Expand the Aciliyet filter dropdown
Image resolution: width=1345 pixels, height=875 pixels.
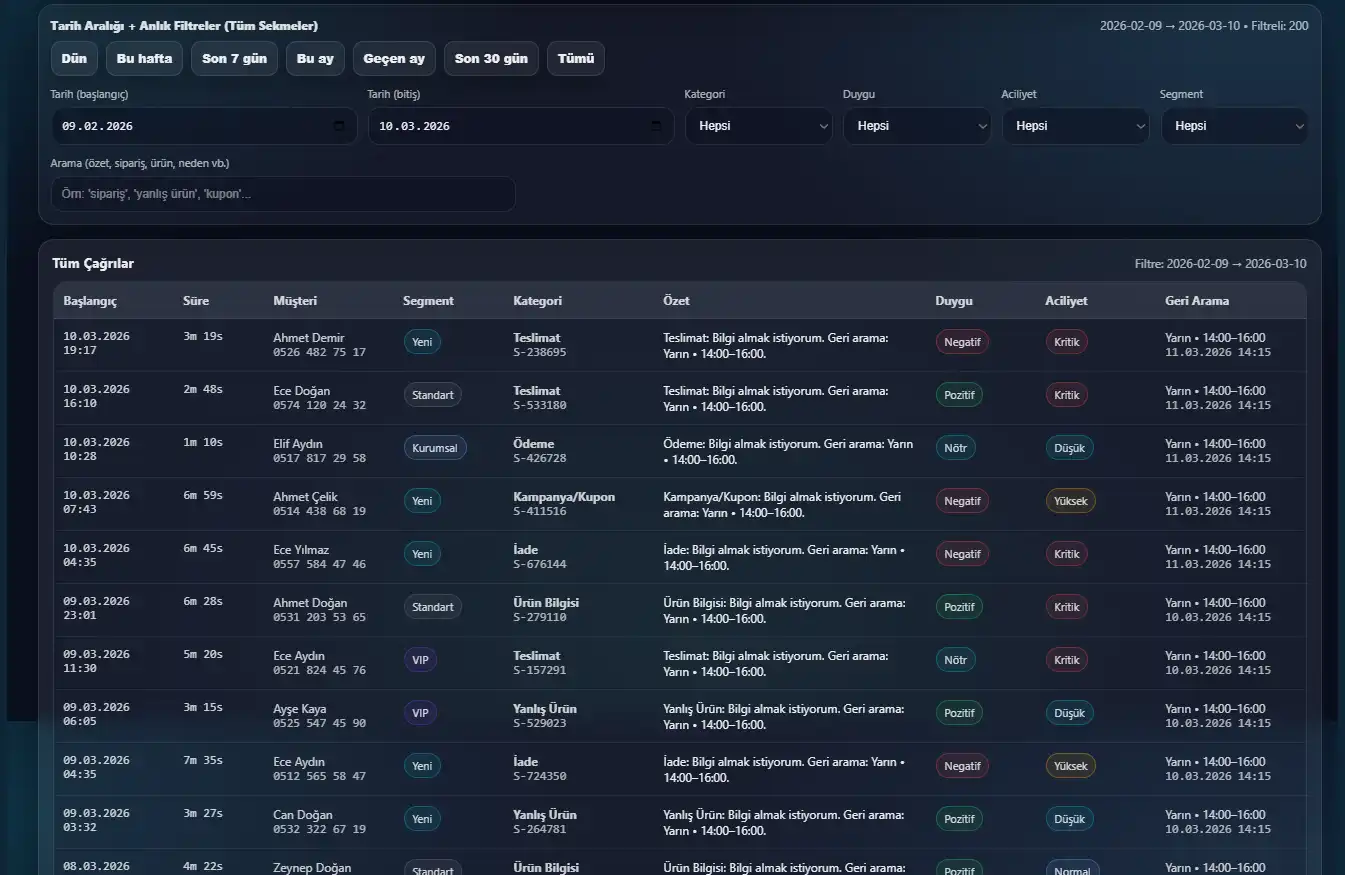tap(1075, 126)
